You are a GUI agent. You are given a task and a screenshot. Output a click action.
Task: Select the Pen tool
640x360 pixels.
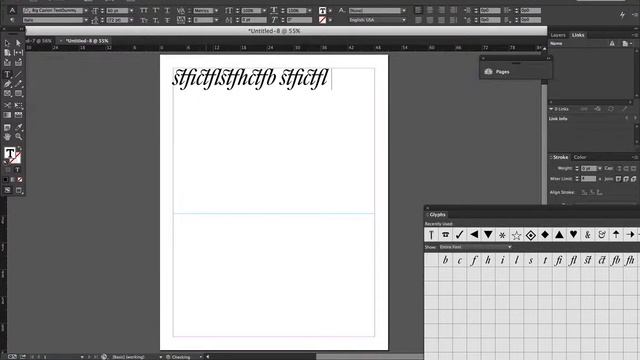[7, 84]
